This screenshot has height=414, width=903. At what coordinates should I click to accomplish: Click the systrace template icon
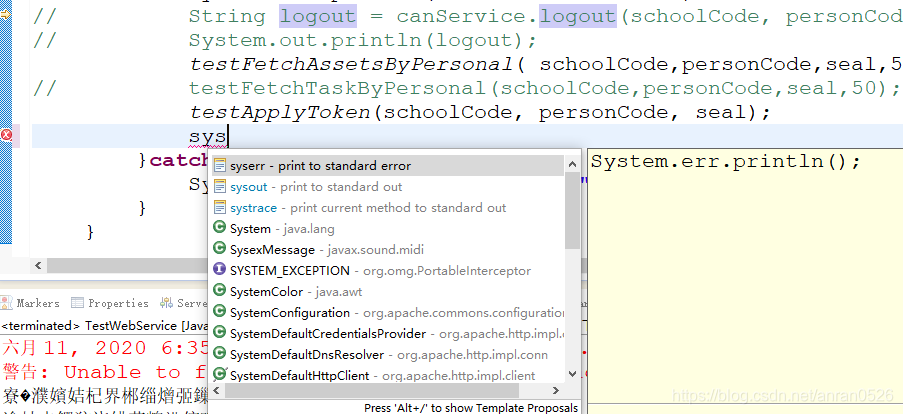click(x=219, y=207)
